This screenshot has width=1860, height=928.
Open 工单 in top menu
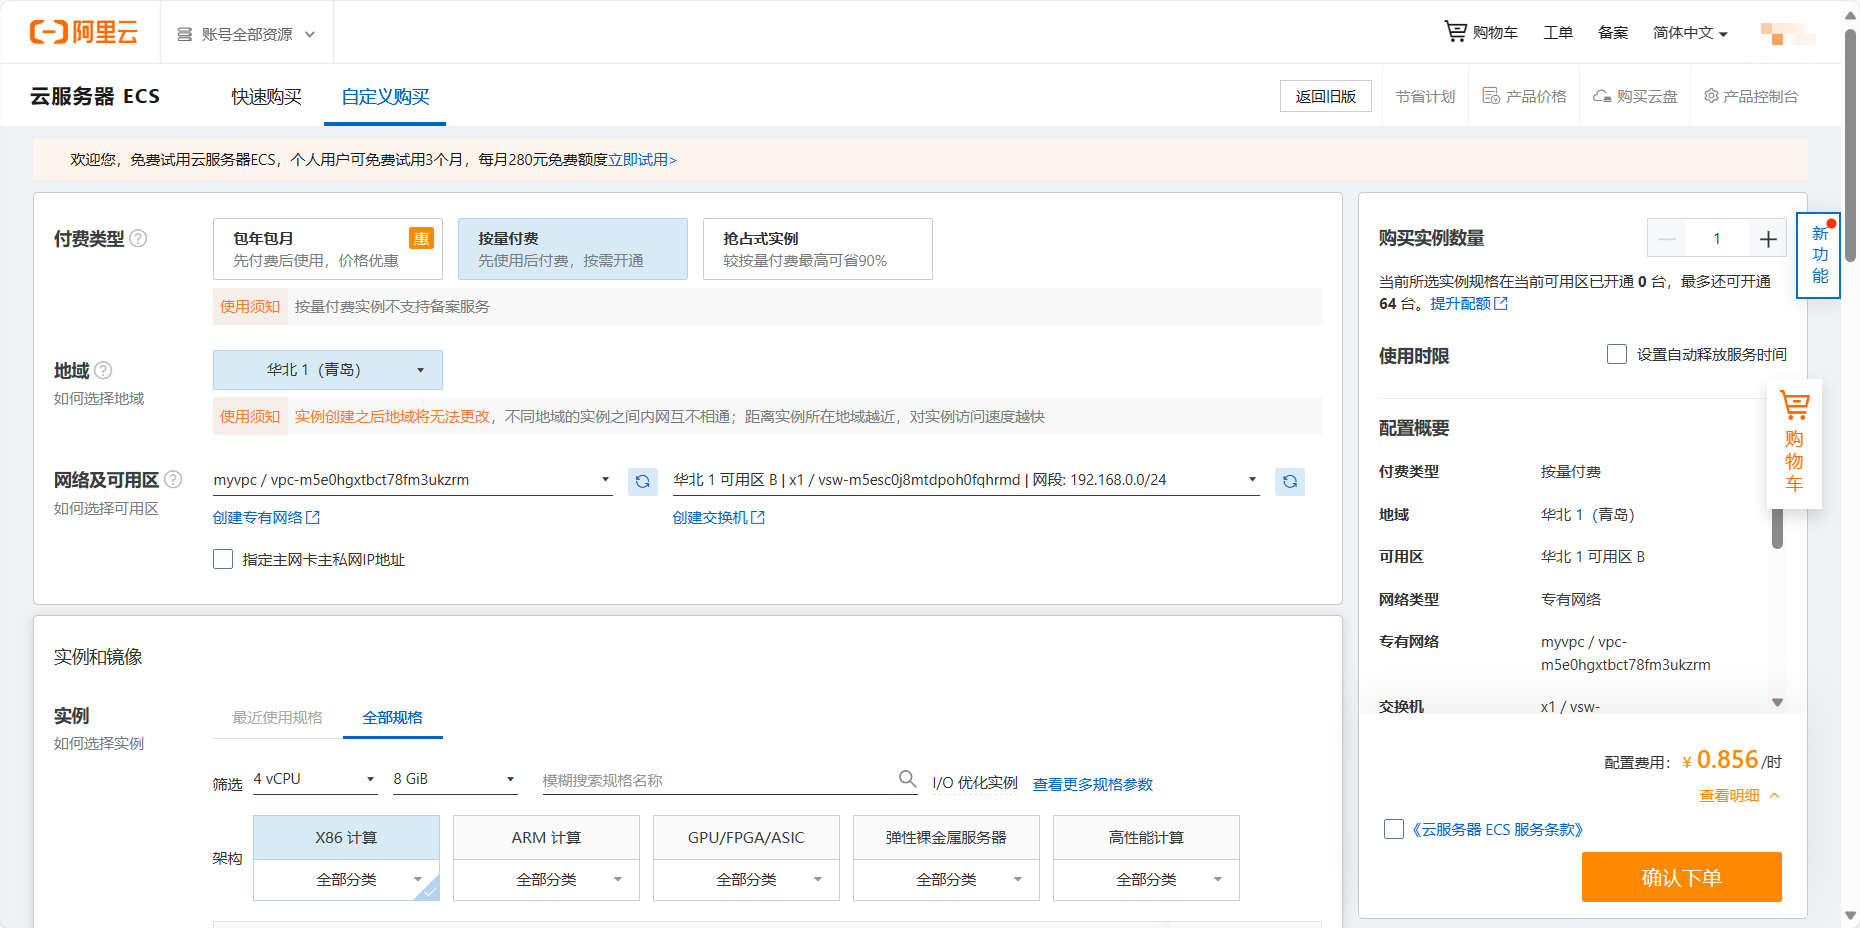(1558, 32)
